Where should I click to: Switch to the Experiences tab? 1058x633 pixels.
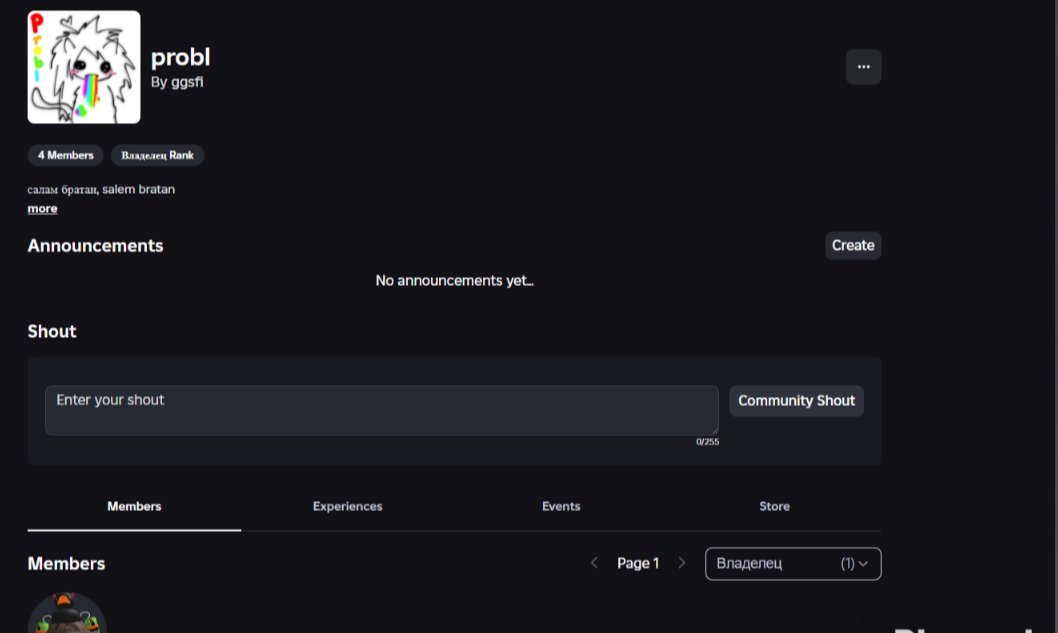347,506
